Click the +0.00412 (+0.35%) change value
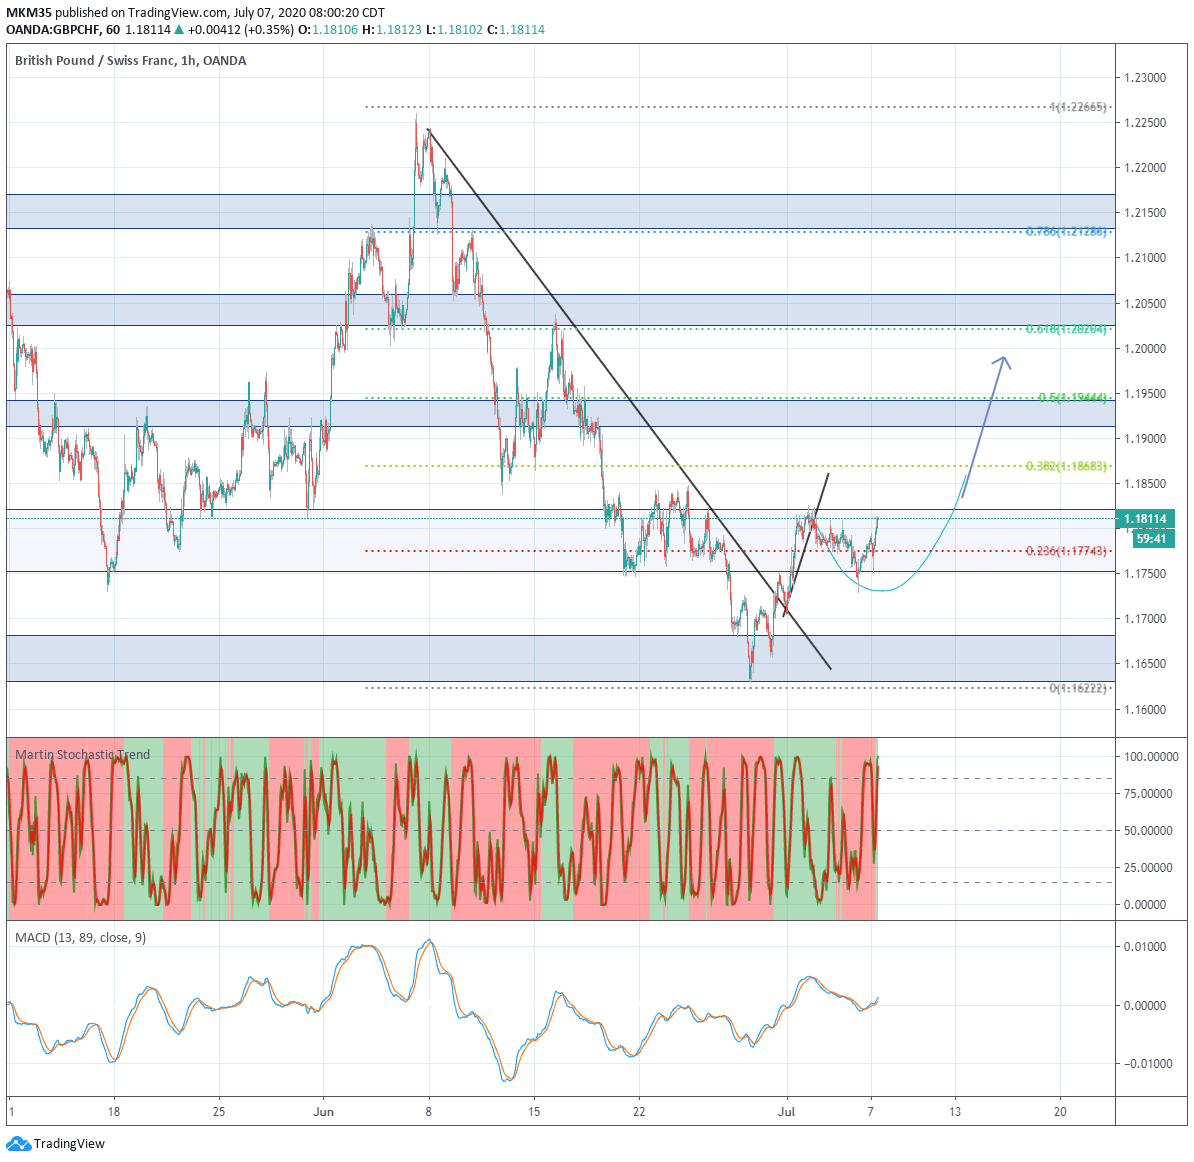This screenshot has width=1194, height=1162. pos(241,30)
